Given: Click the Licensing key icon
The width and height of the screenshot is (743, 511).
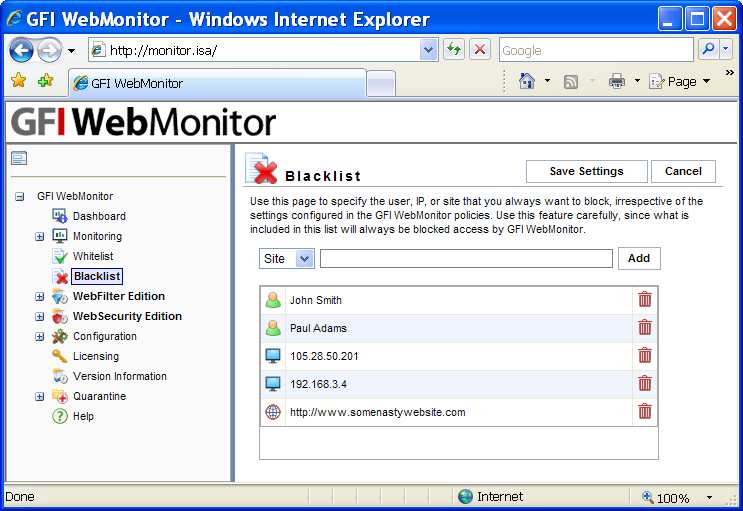Looking at the screenshot, I should pos(60,356).
